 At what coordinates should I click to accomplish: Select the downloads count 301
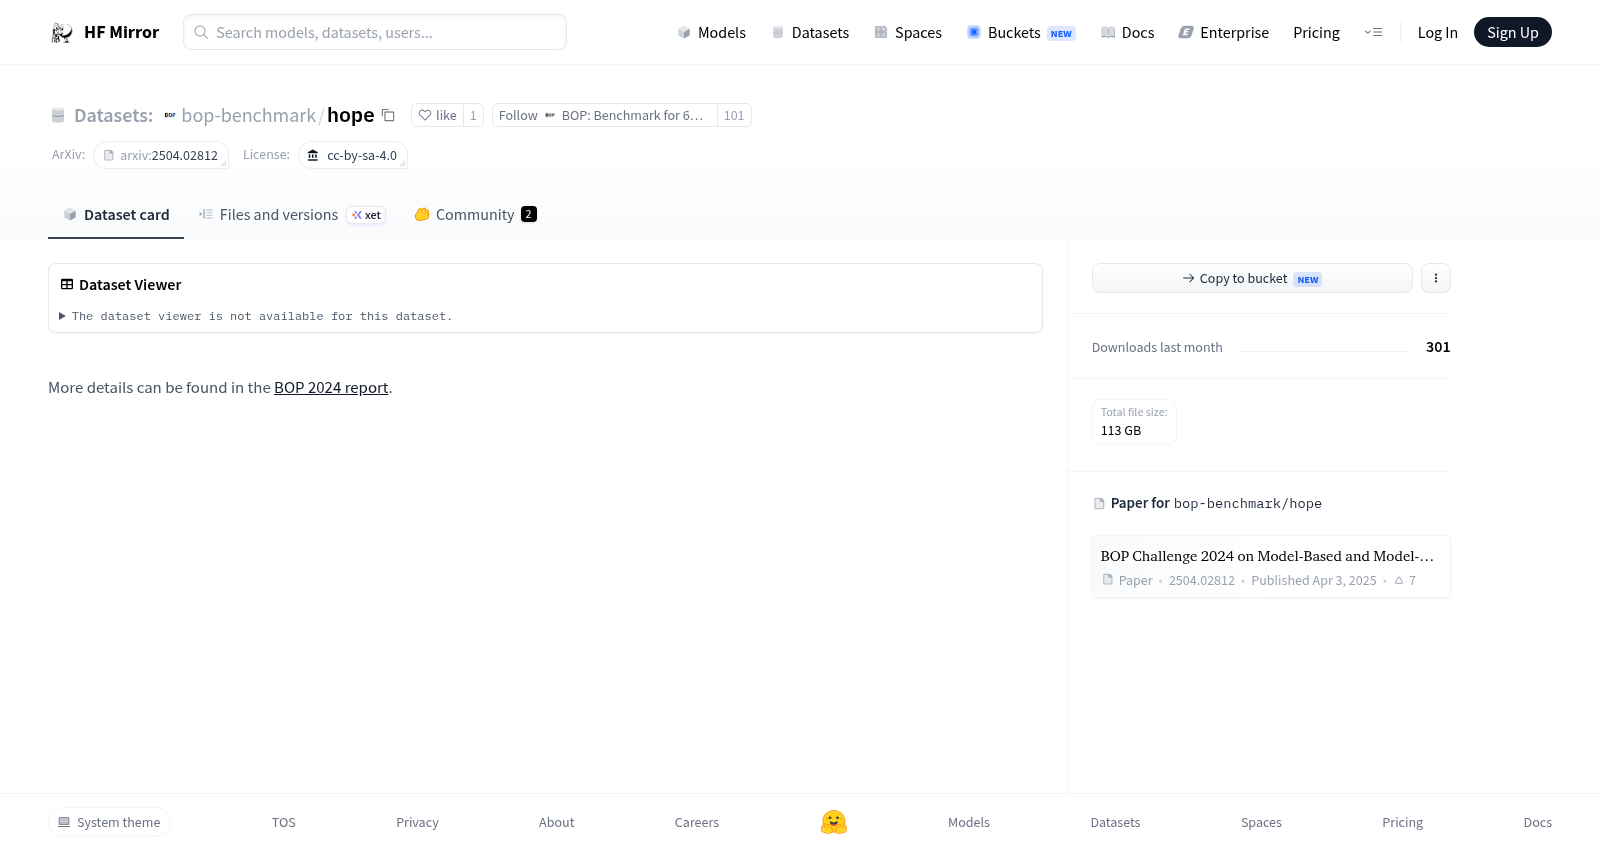[x=1438, y=347]
